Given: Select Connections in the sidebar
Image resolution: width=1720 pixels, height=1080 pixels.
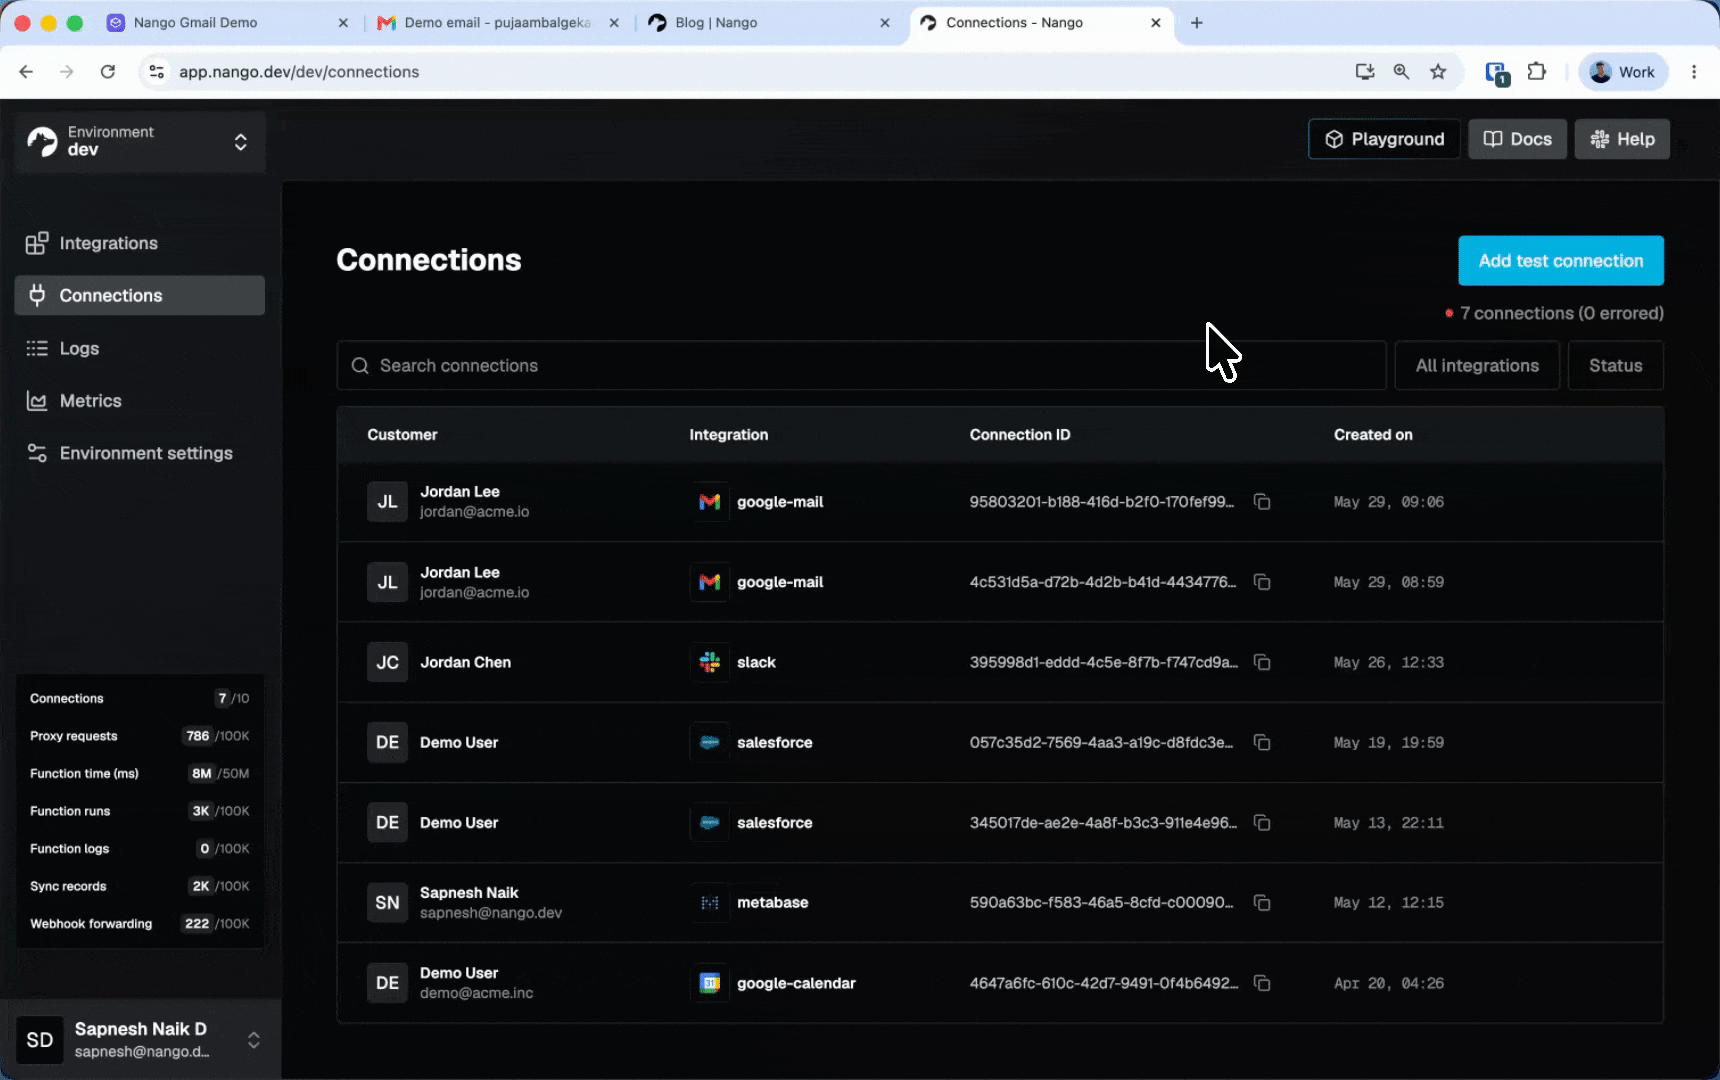Looking at the screenshot, I should point(139,295).
